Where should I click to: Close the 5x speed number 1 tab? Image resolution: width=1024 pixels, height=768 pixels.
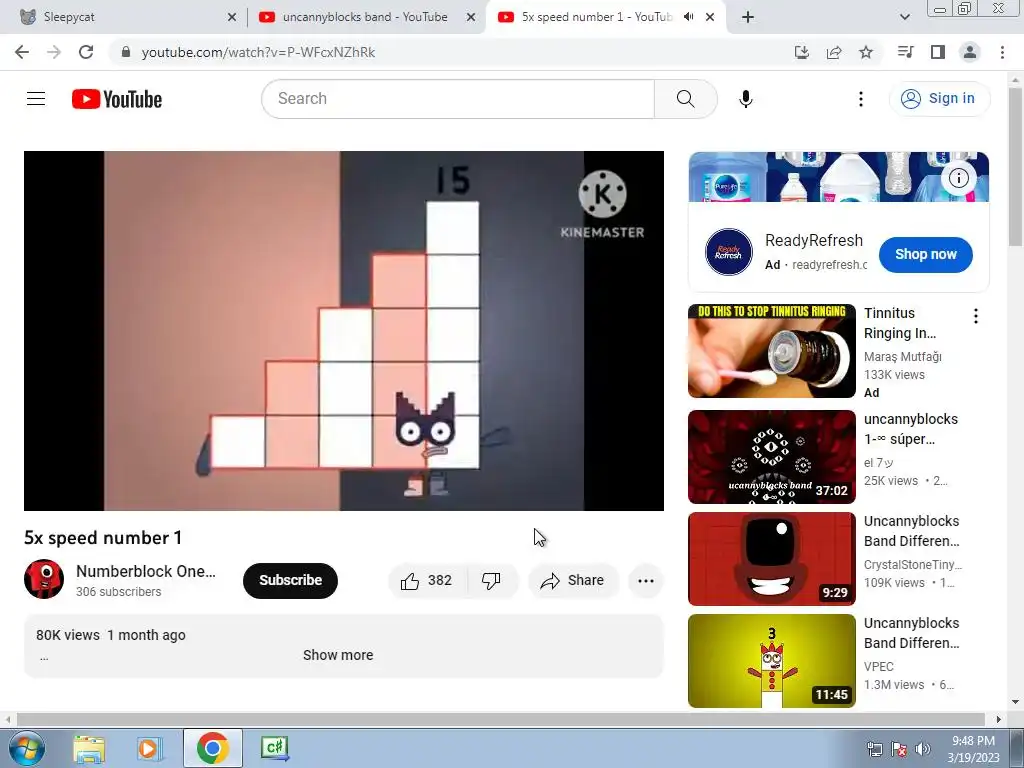pos(710,17)
